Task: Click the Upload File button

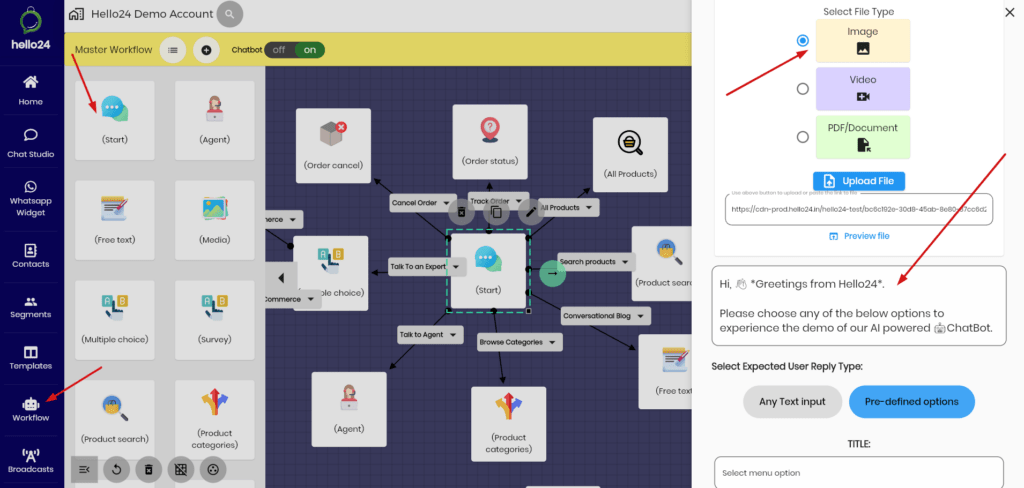Action: 859,181
